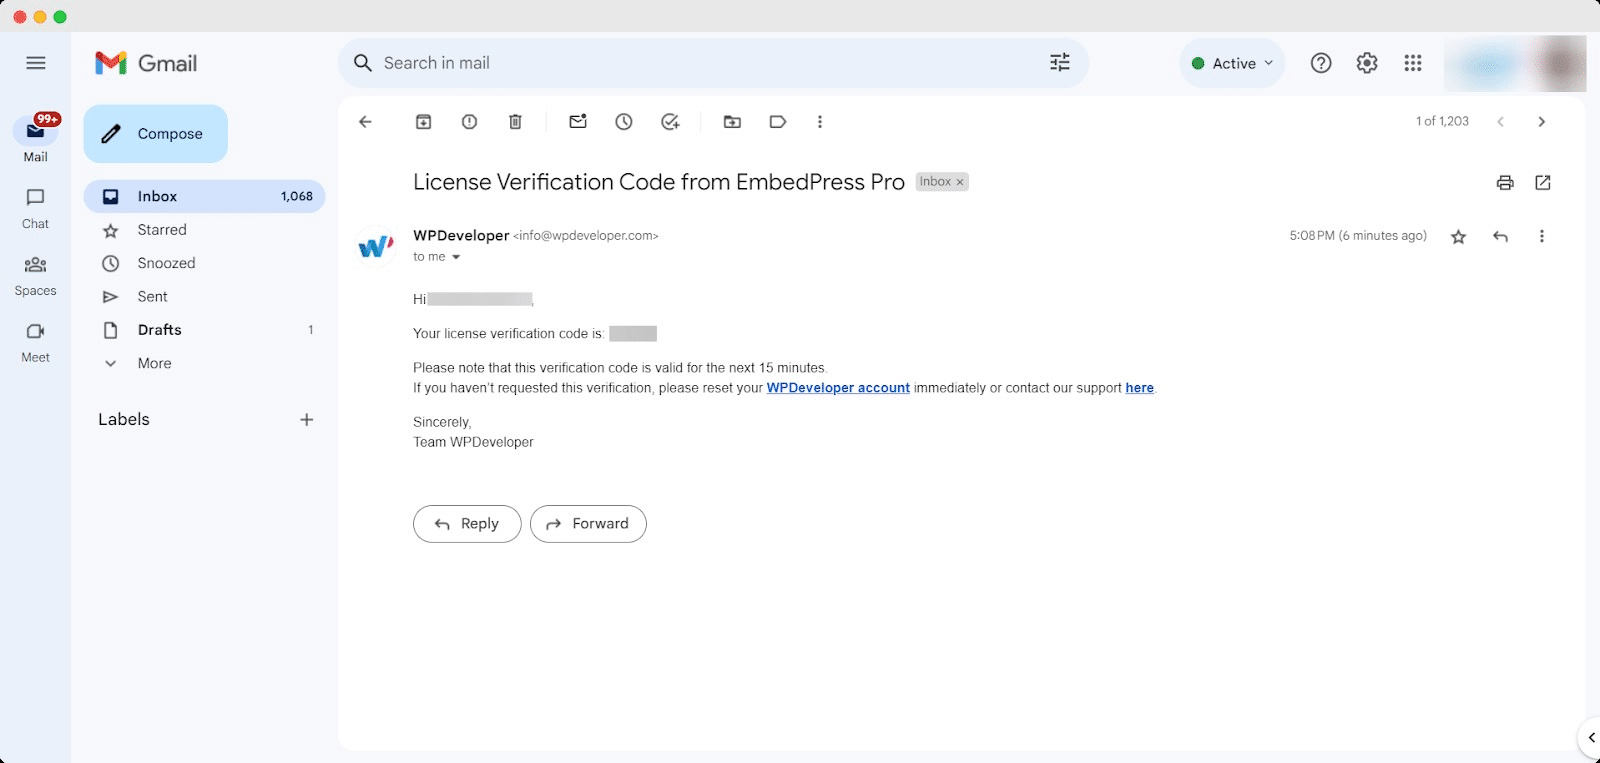
Task: Mark the email as unread
Action: [x=578, y=122]
